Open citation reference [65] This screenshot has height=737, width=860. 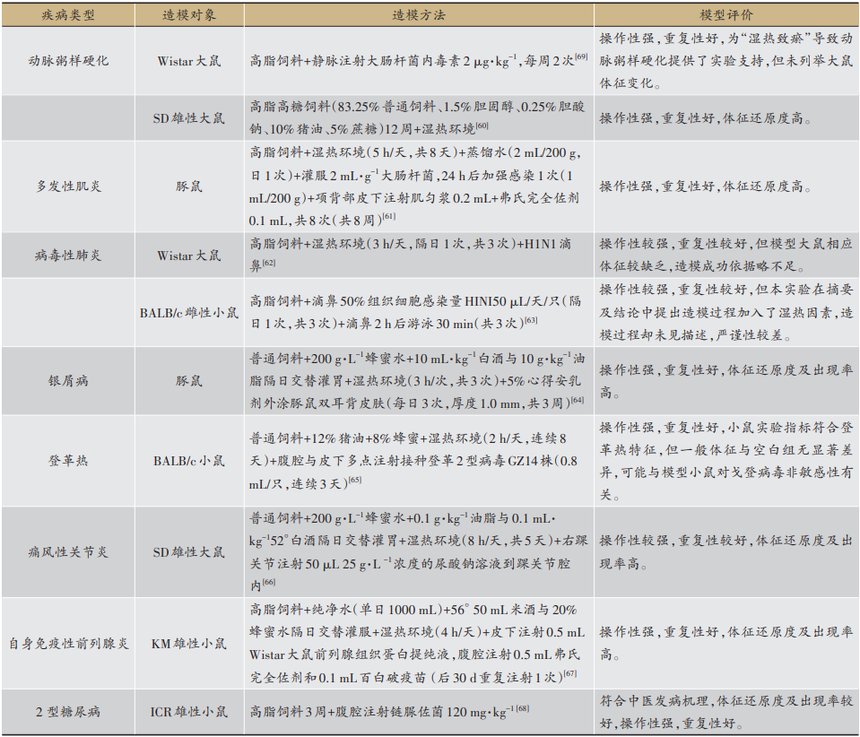point(355,481)
